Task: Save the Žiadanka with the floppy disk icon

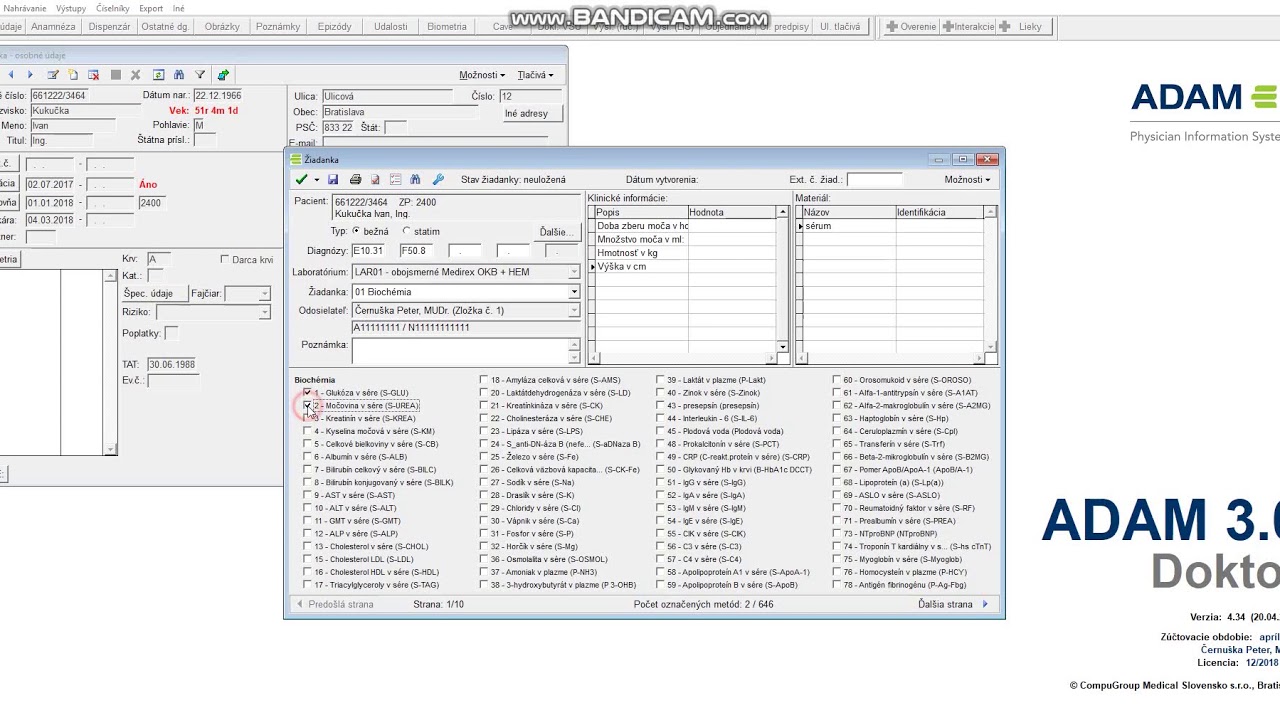Action: [333, 180]
